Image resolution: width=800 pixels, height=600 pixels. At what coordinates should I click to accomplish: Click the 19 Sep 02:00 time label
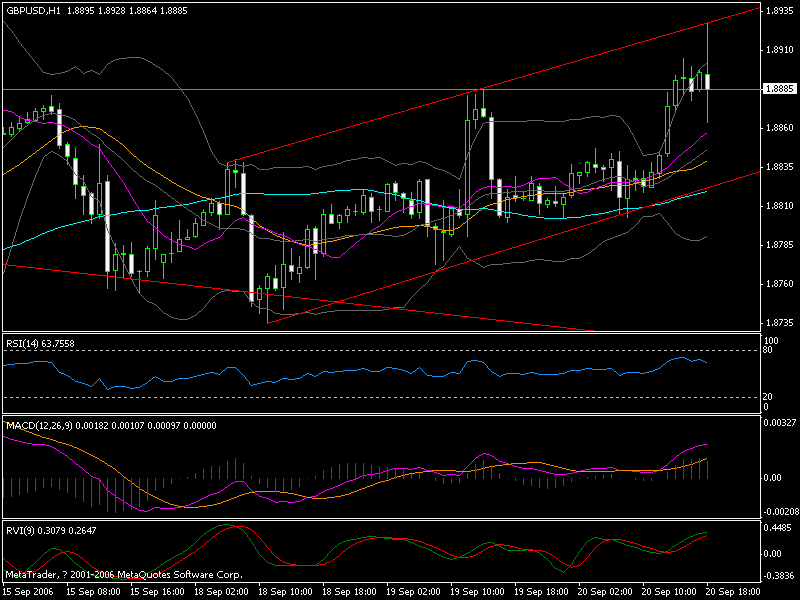click(x=414, y=592)
